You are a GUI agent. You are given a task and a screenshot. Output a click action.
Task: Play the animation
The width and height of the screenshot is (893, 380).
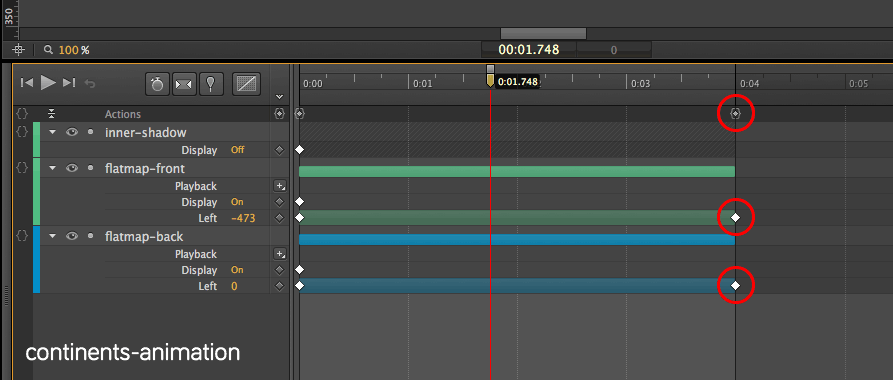[48, 83]
